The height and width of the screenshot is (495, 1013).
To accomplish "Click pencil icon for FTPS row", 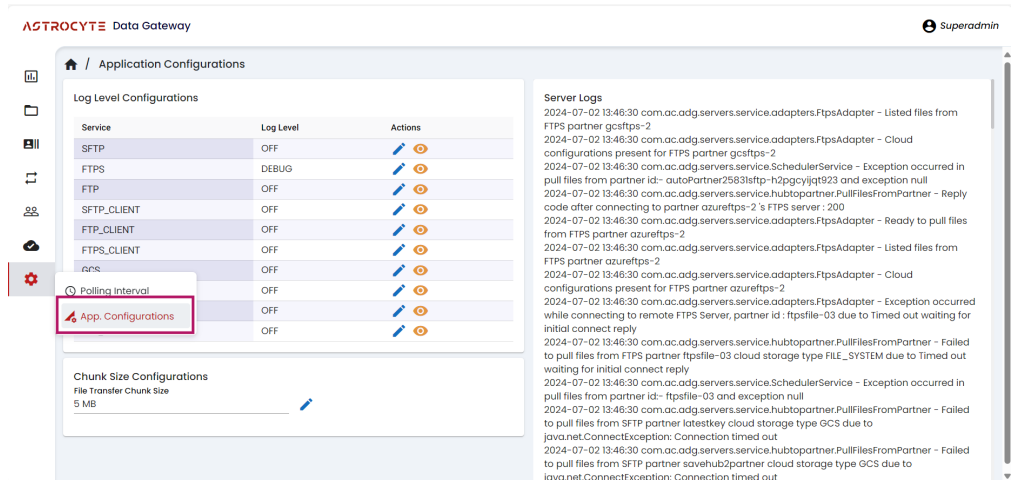I will click(399, 169).
